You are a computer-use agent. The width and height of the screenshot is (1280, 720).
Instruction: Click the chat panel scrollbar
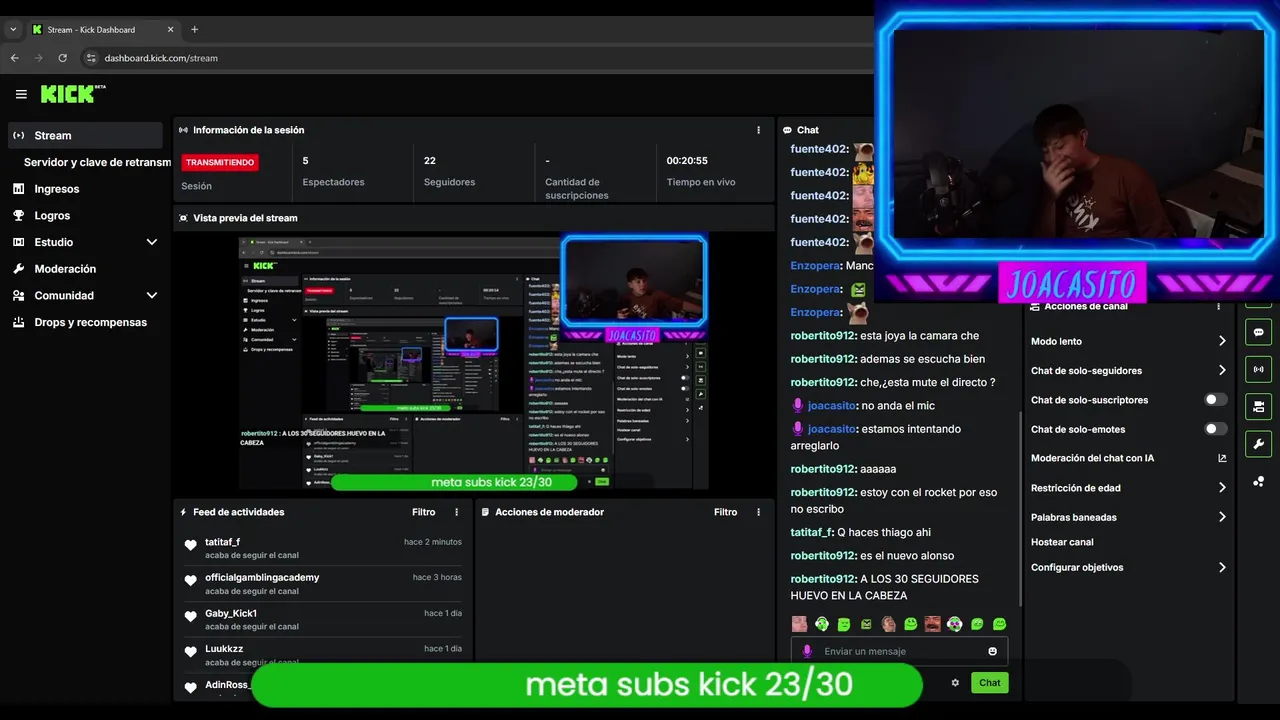[1020, 508]
